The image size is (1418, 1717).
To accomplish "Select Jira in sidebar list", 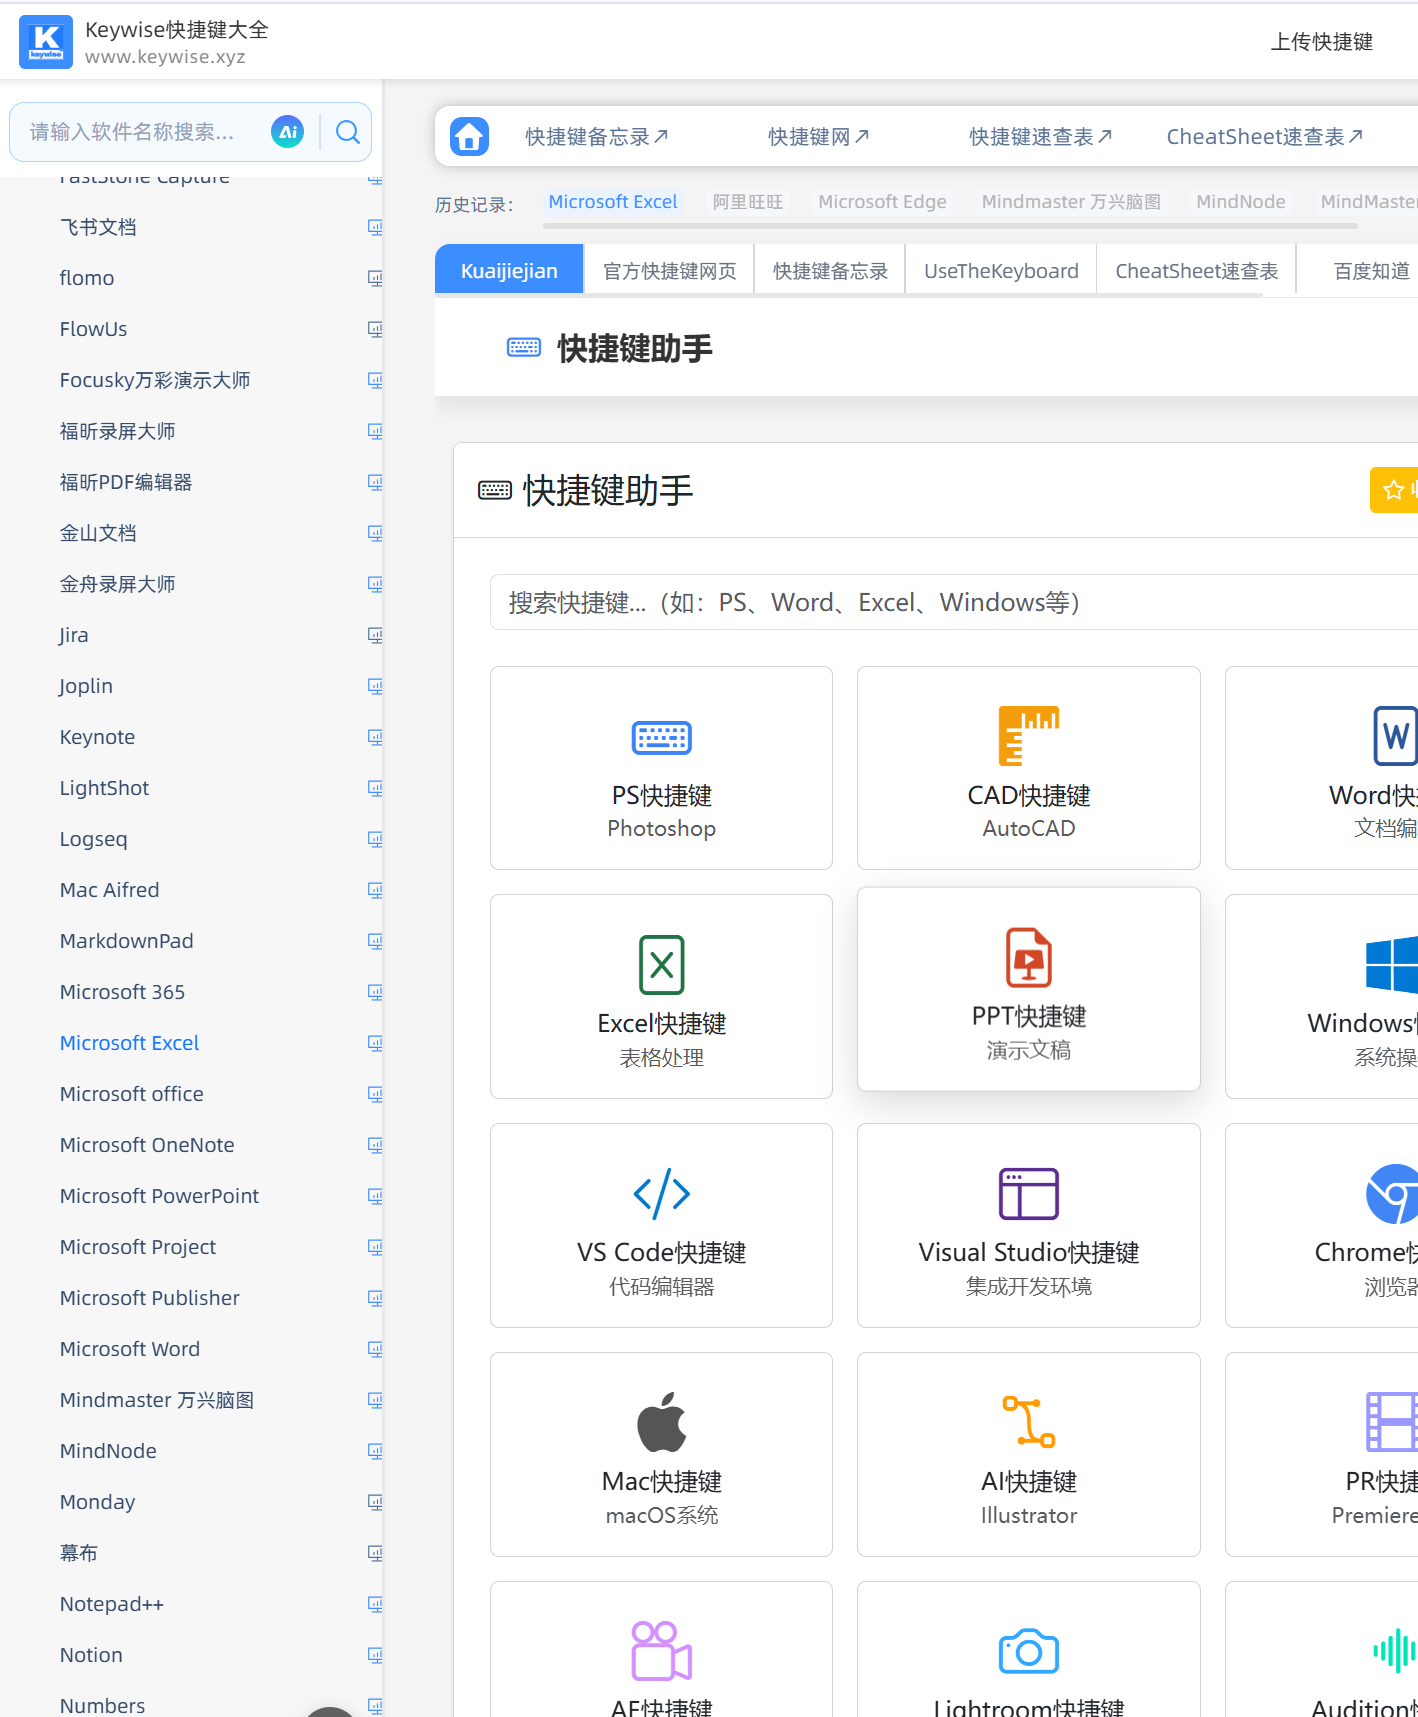I will pos(74,635).
